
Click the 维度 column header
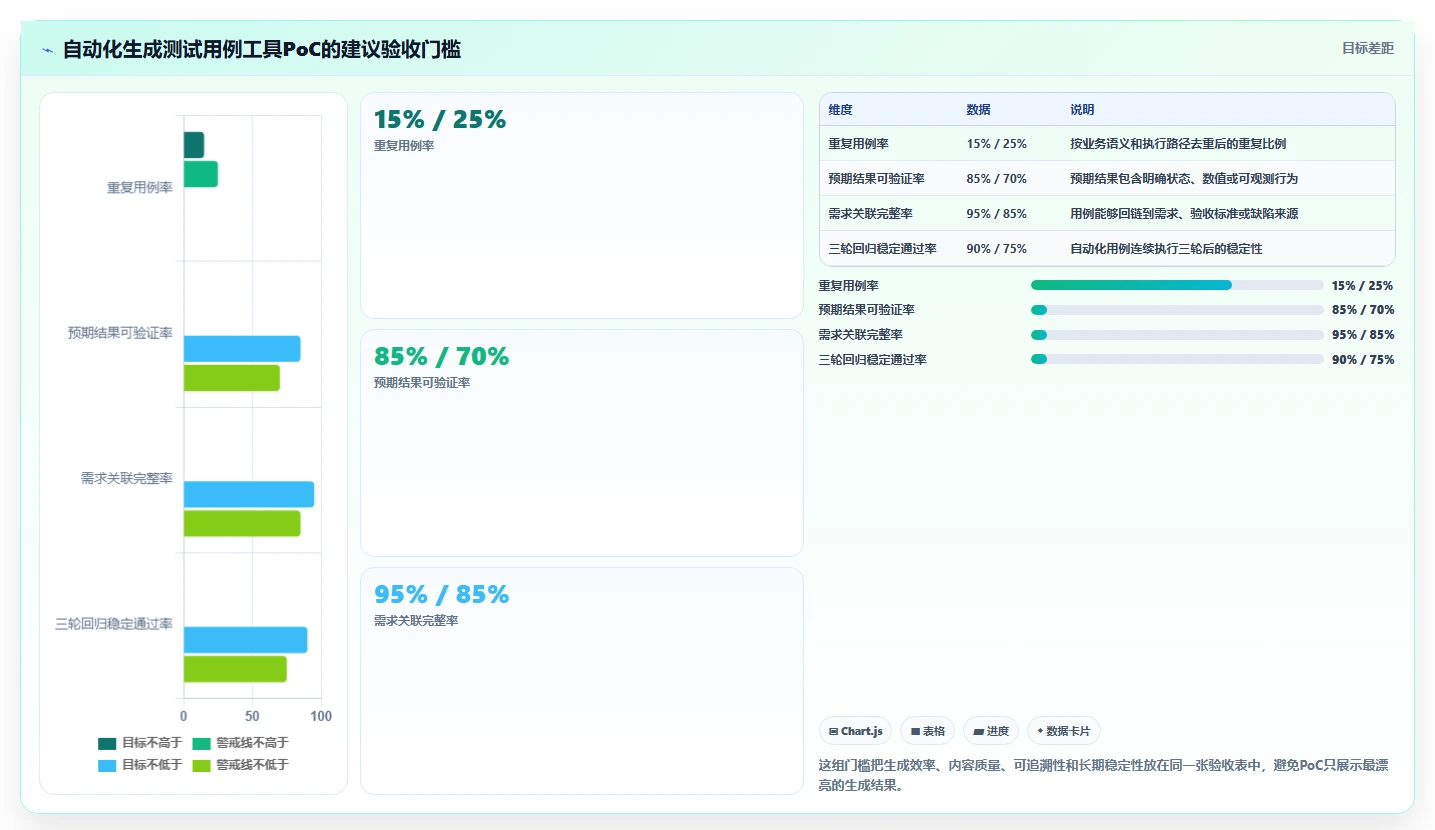tap(840, 110)
